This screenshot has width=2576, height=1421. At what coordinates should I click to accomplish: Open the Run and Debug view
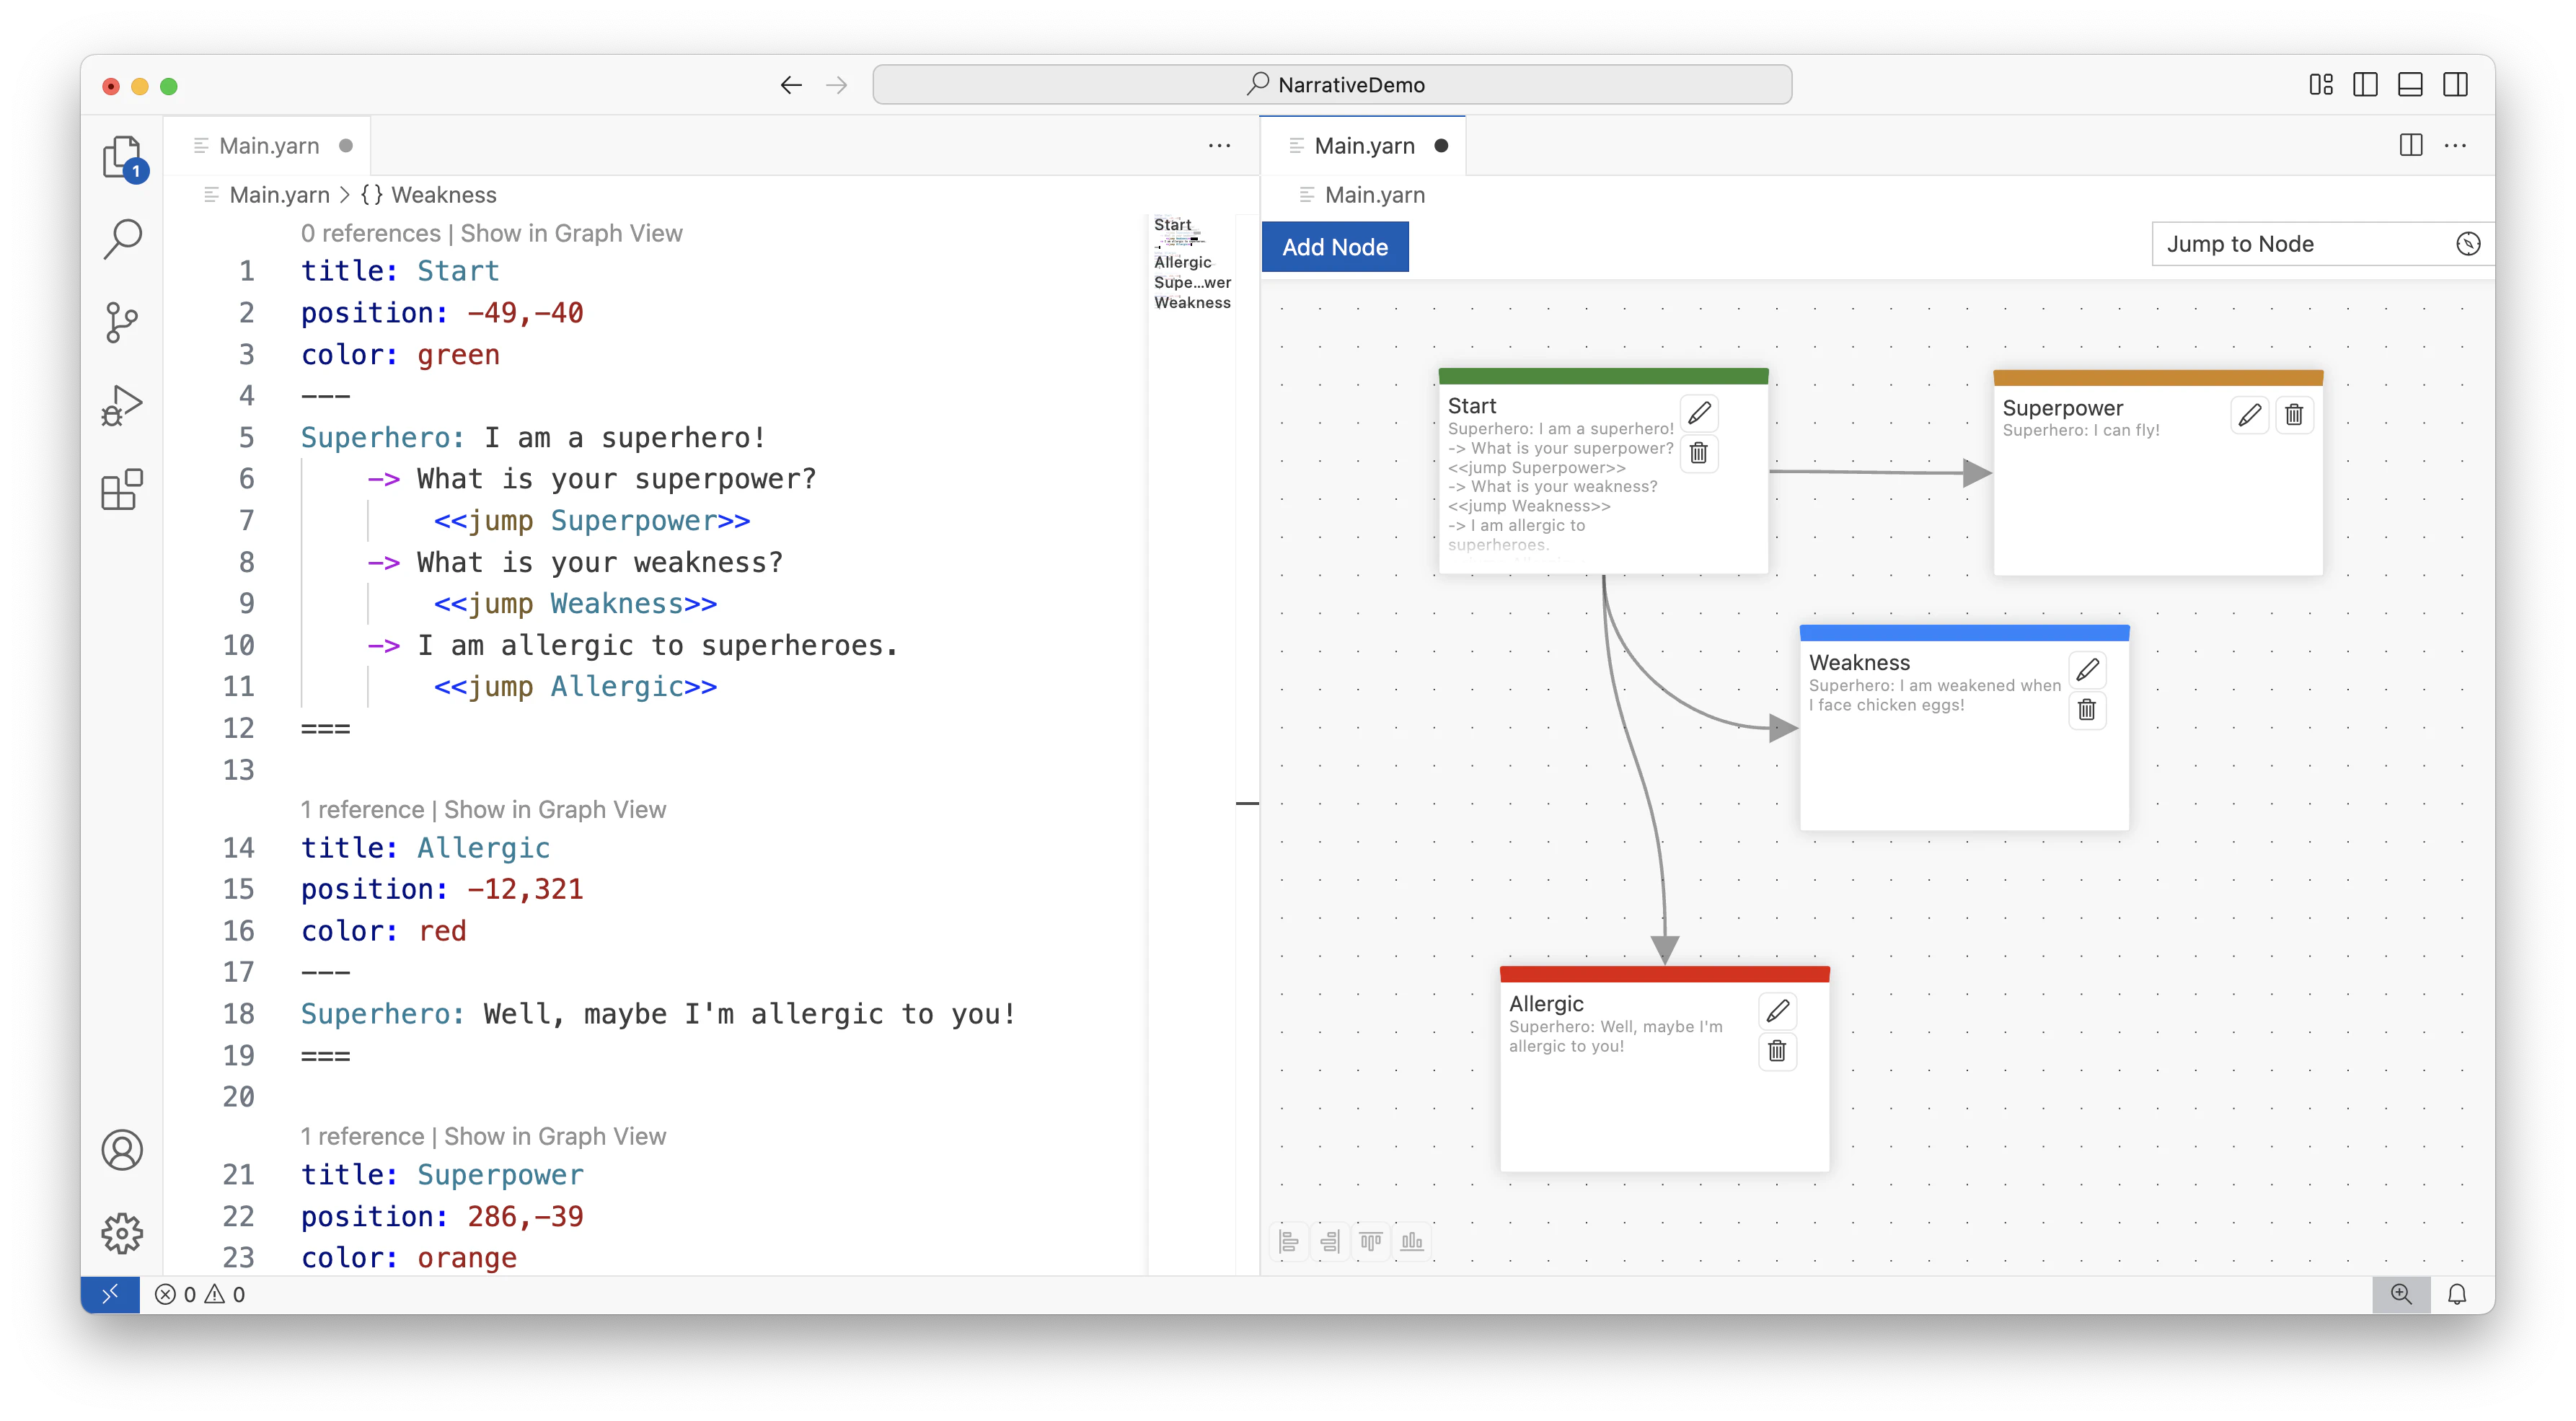(x=122, y=406)
